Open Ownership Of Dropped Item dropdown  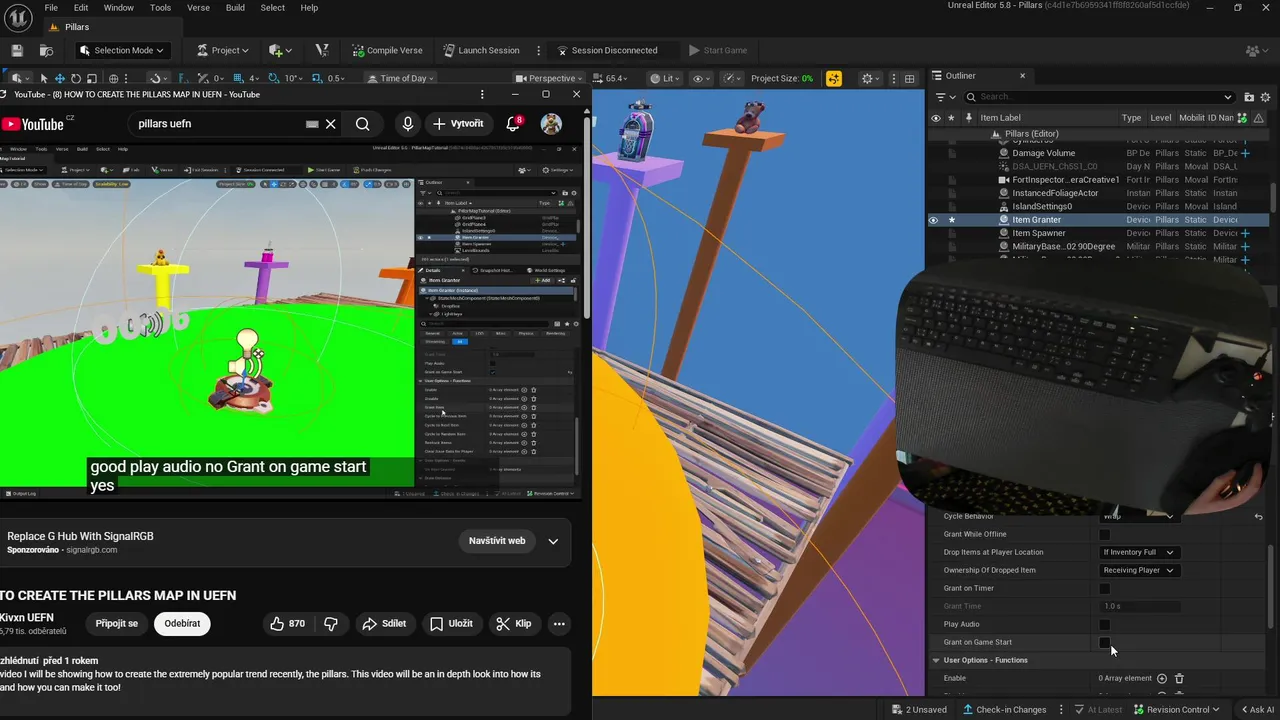(x=1139, y=570)
